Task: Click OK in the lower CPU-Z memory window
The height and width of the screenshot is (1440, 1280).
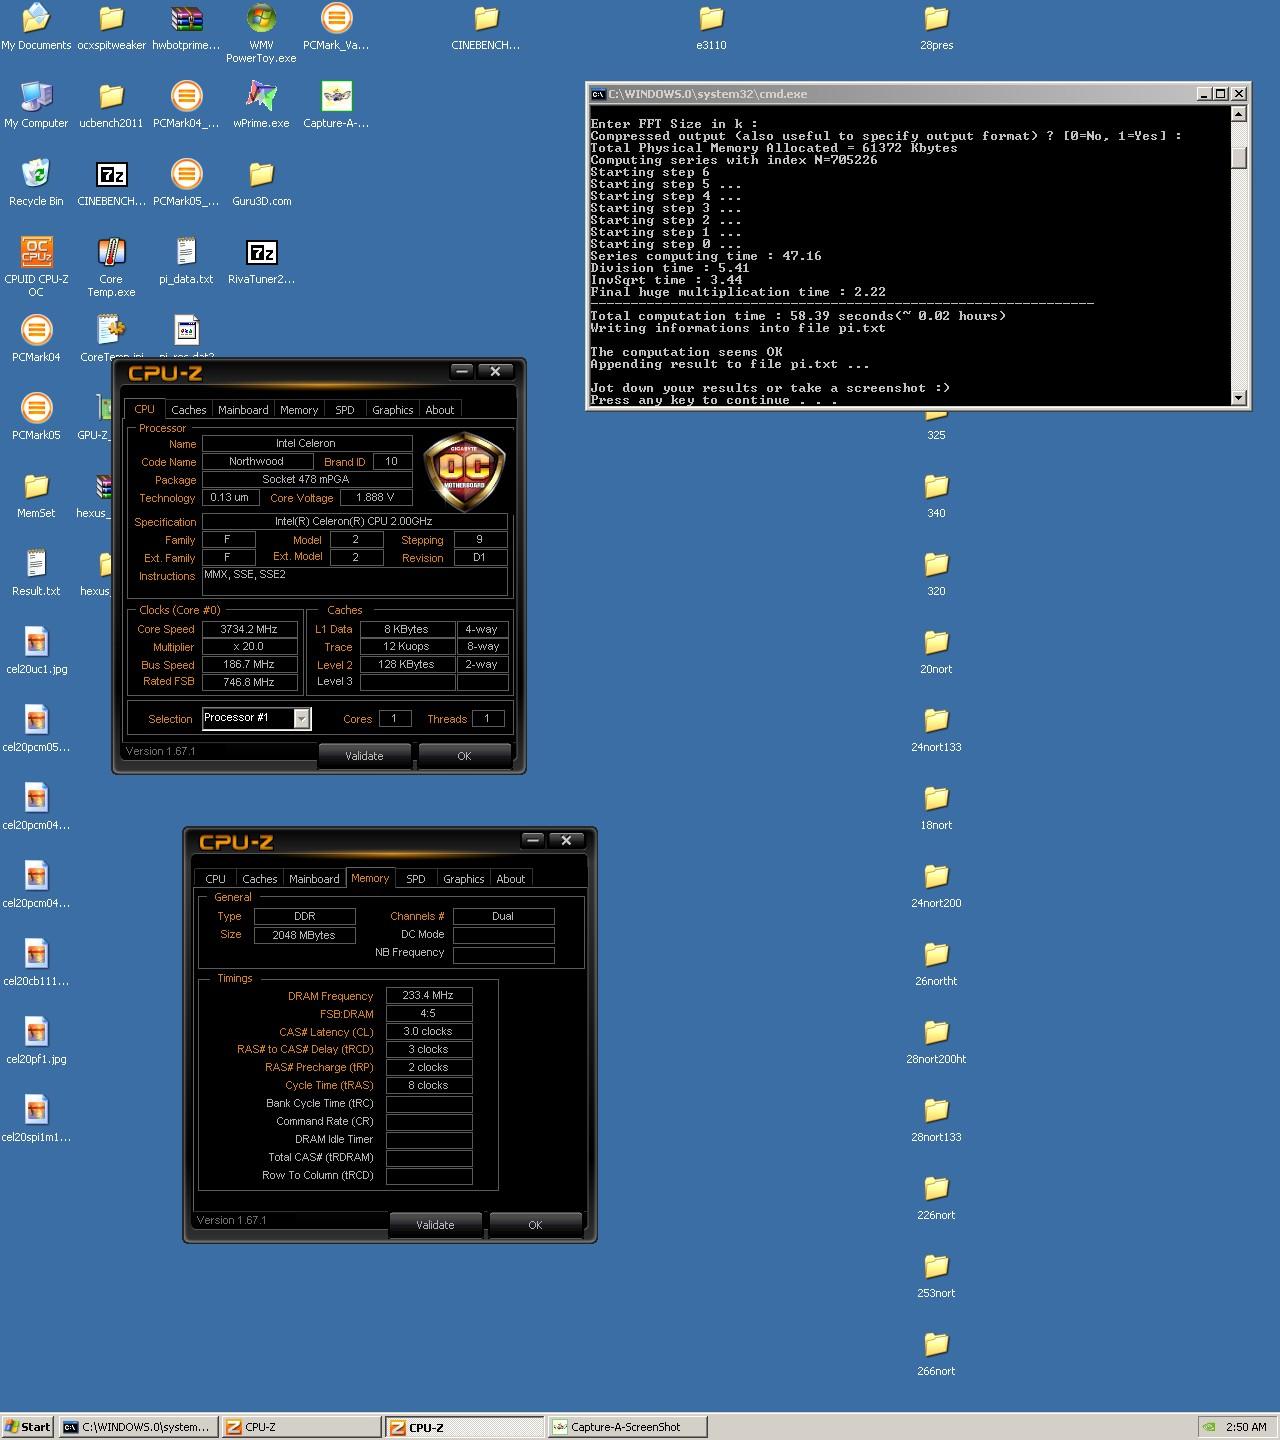Action: (535, 1225)
